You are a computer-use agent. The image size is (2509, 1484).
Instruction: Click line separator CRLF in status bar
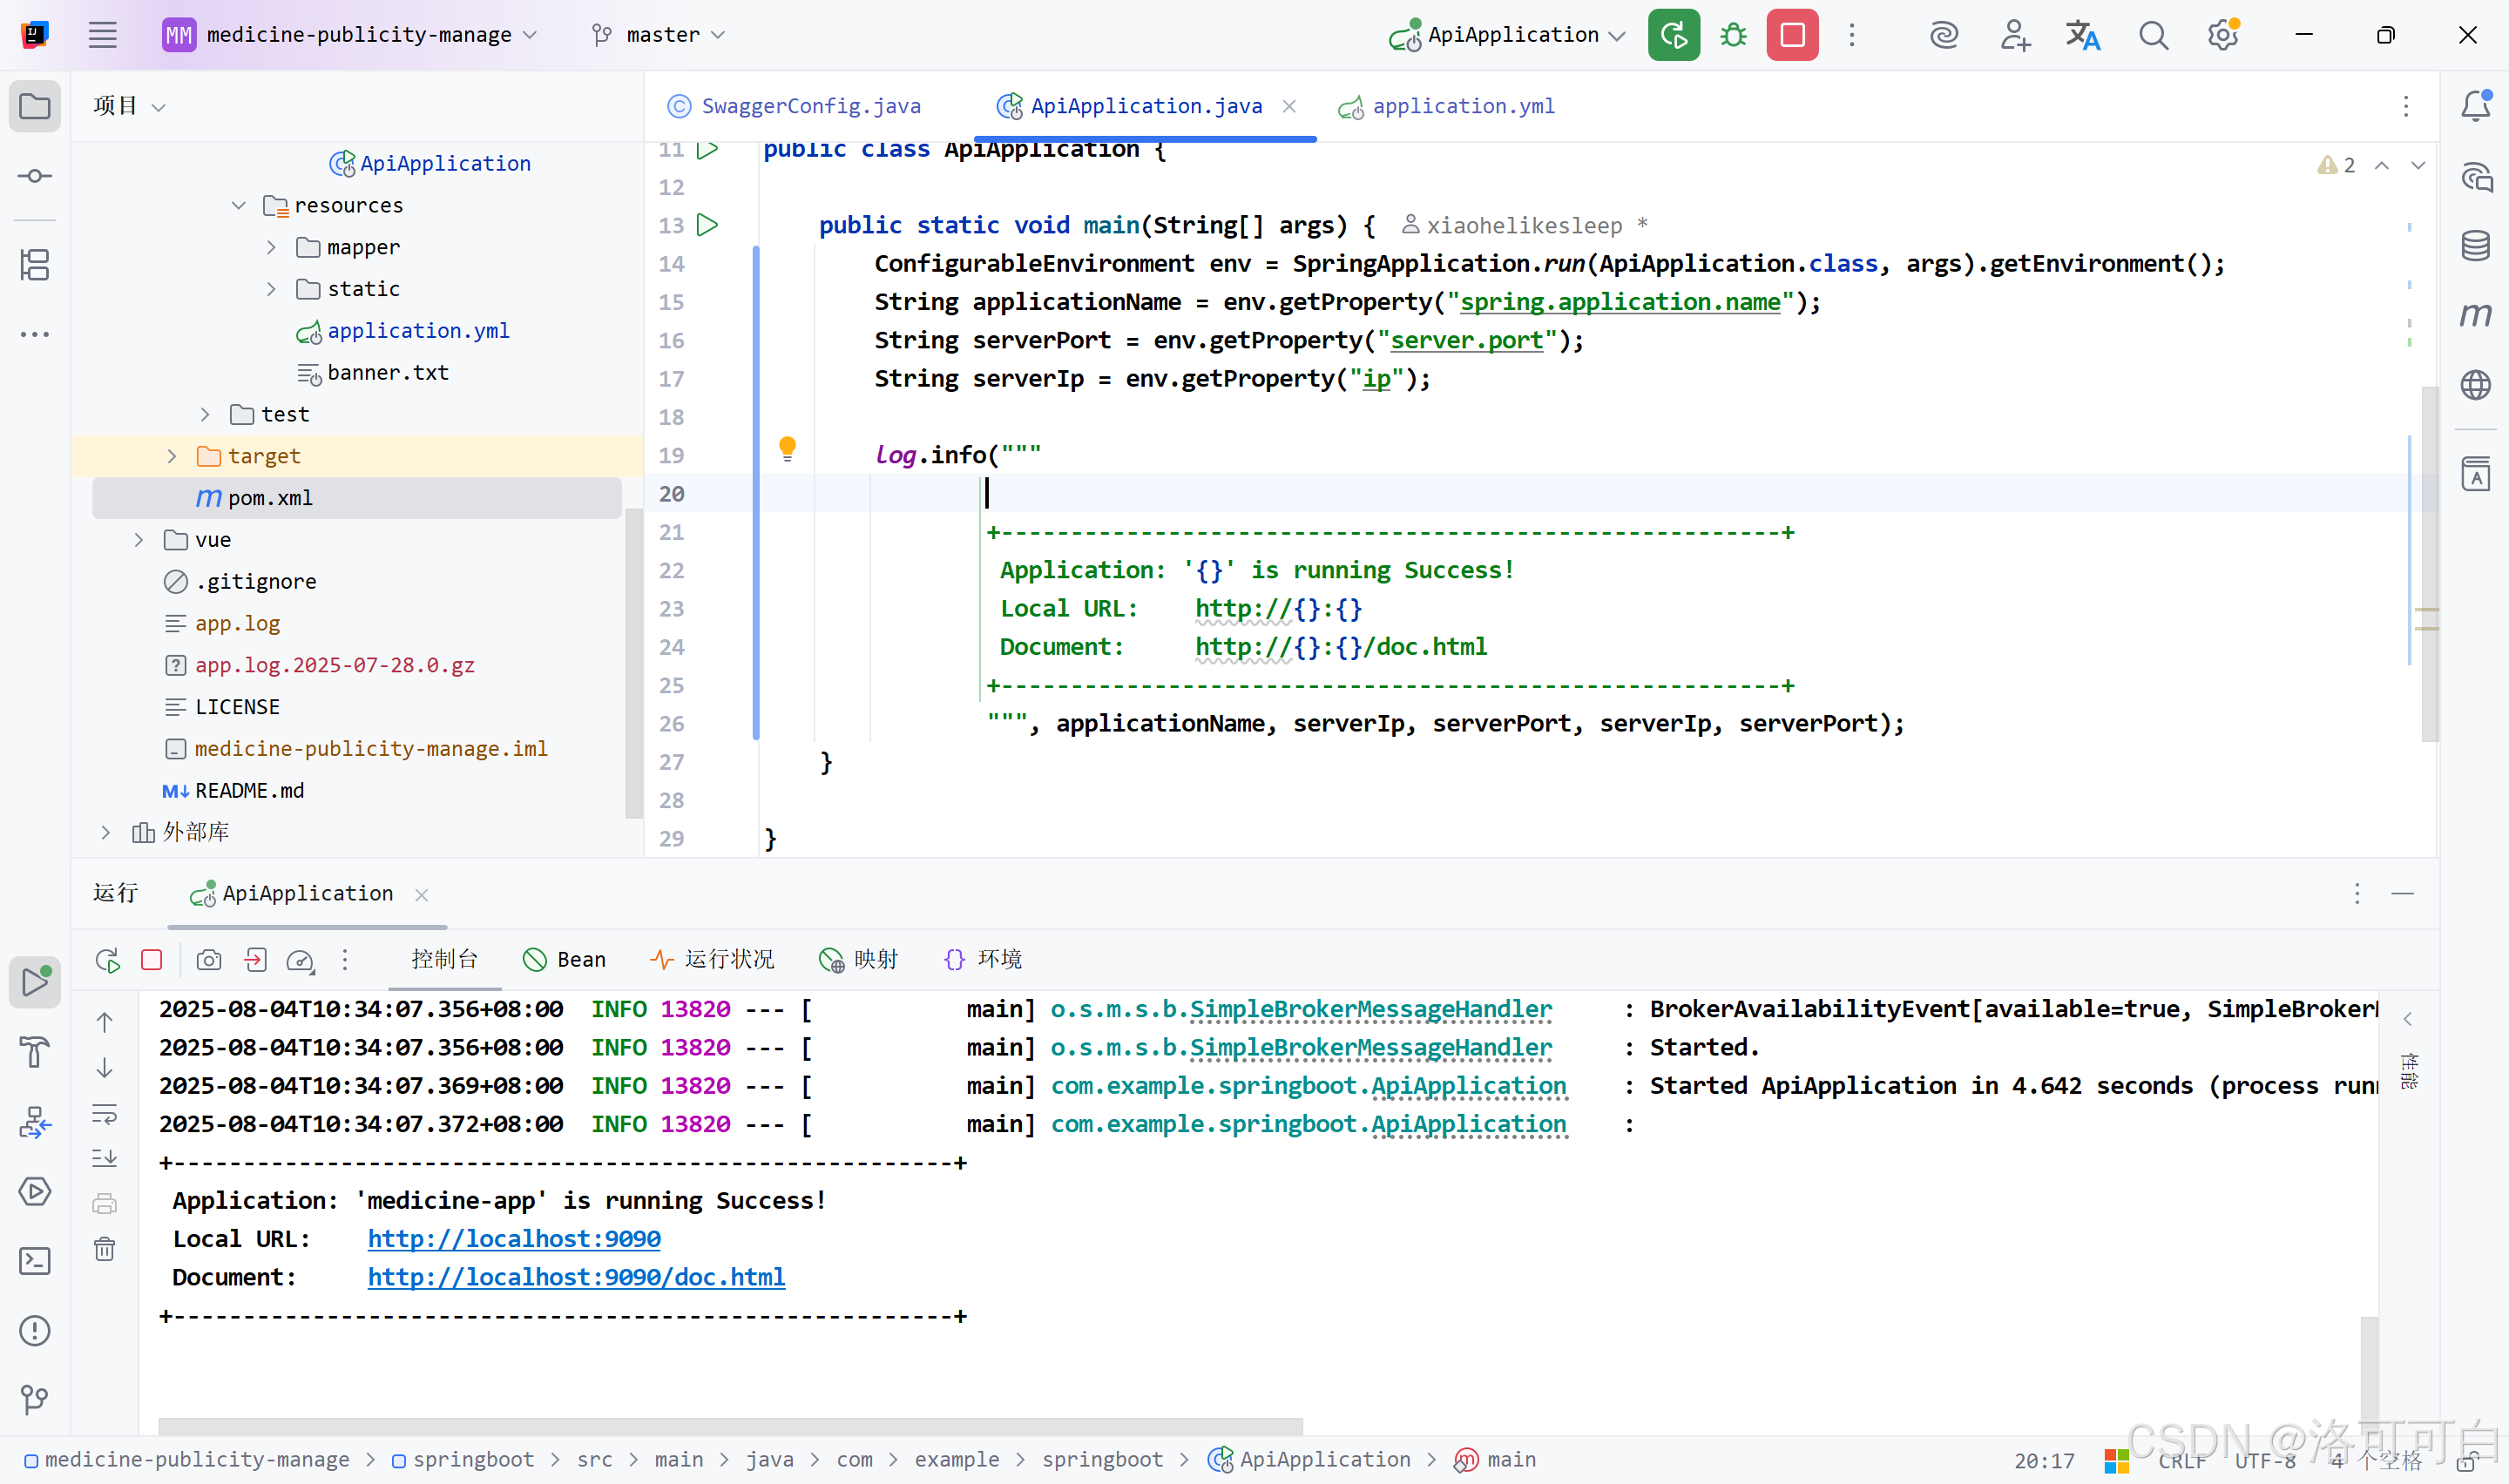(2181, 1461)
